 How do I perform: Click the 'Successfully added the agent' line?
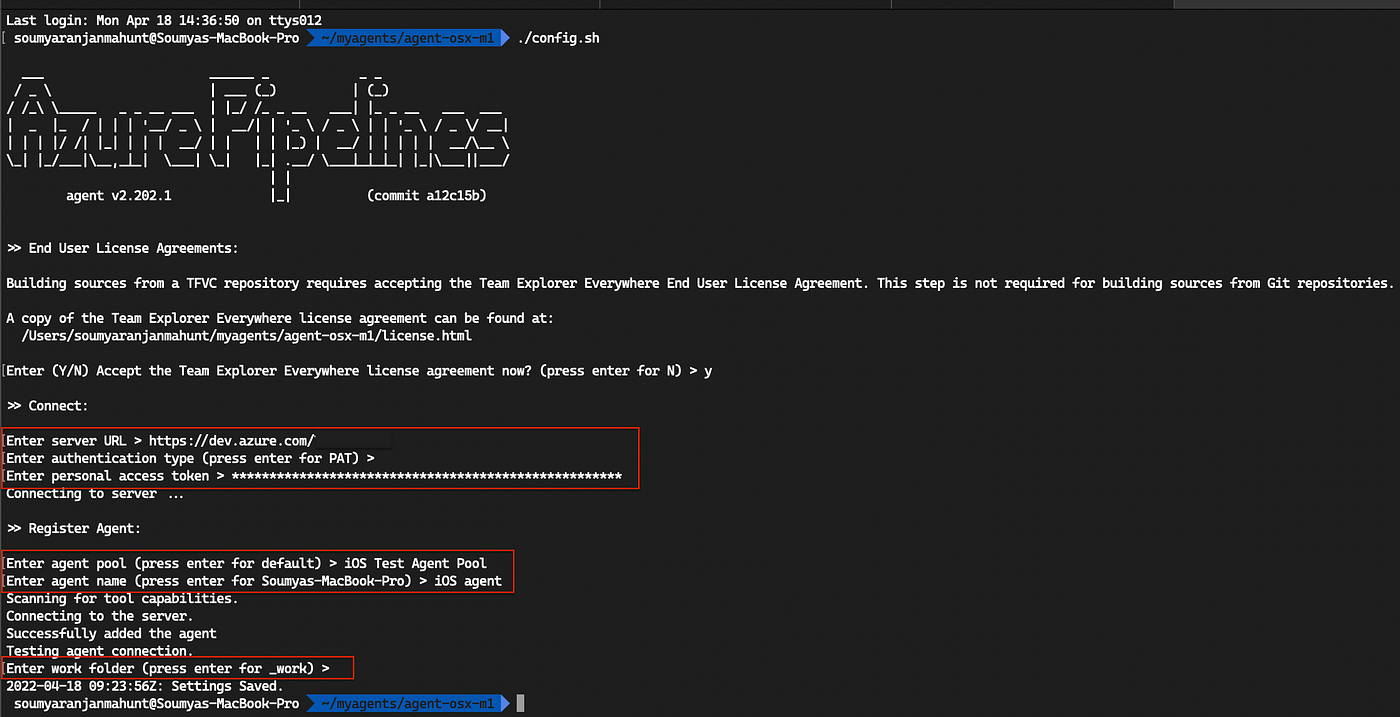[x=111, y=633]
